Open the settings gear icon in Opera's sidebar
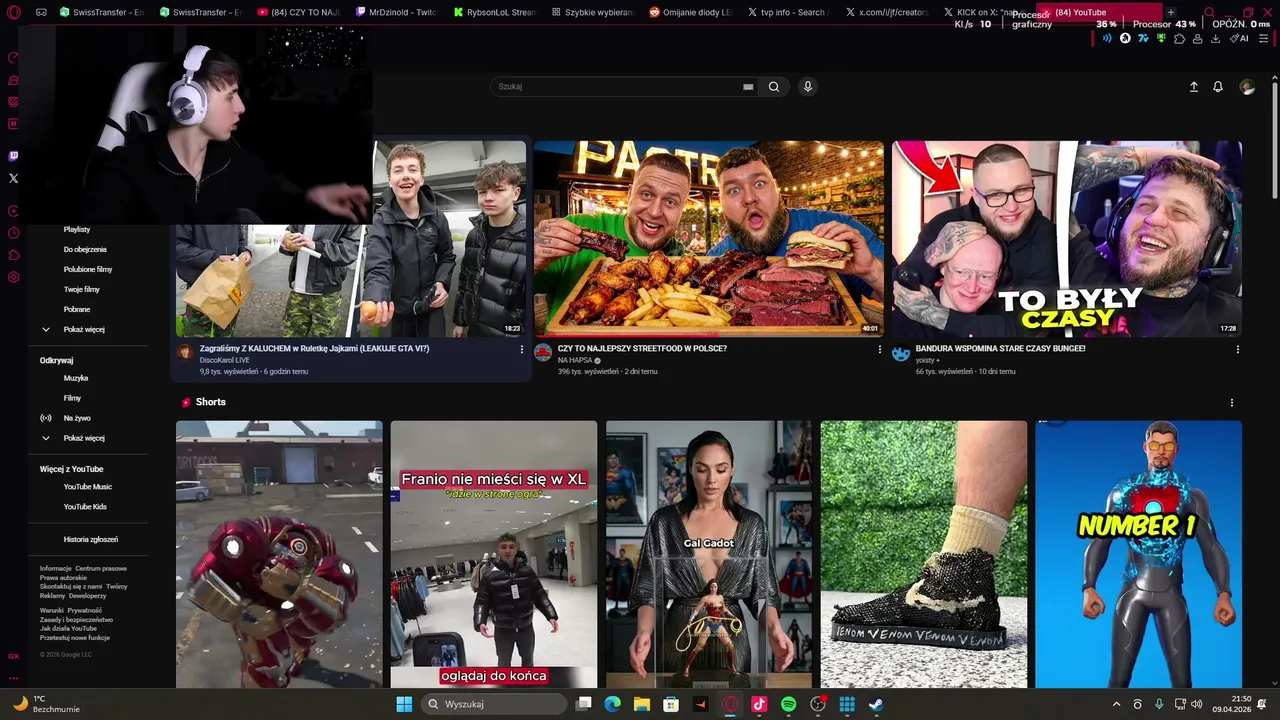The height and width of the screenshot is (720, 1280). (x=13, y=277)
